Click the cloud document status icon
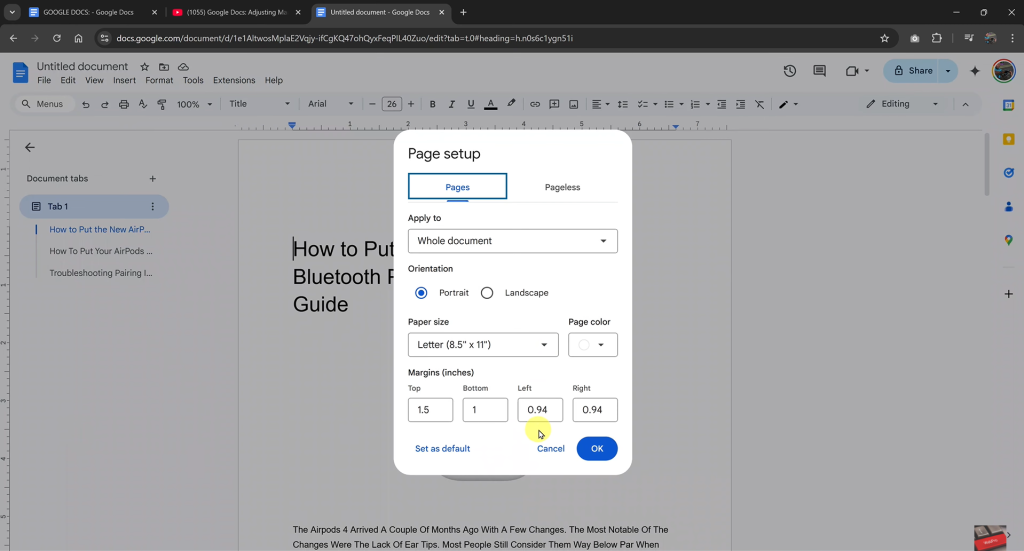 tap(184, 67)
